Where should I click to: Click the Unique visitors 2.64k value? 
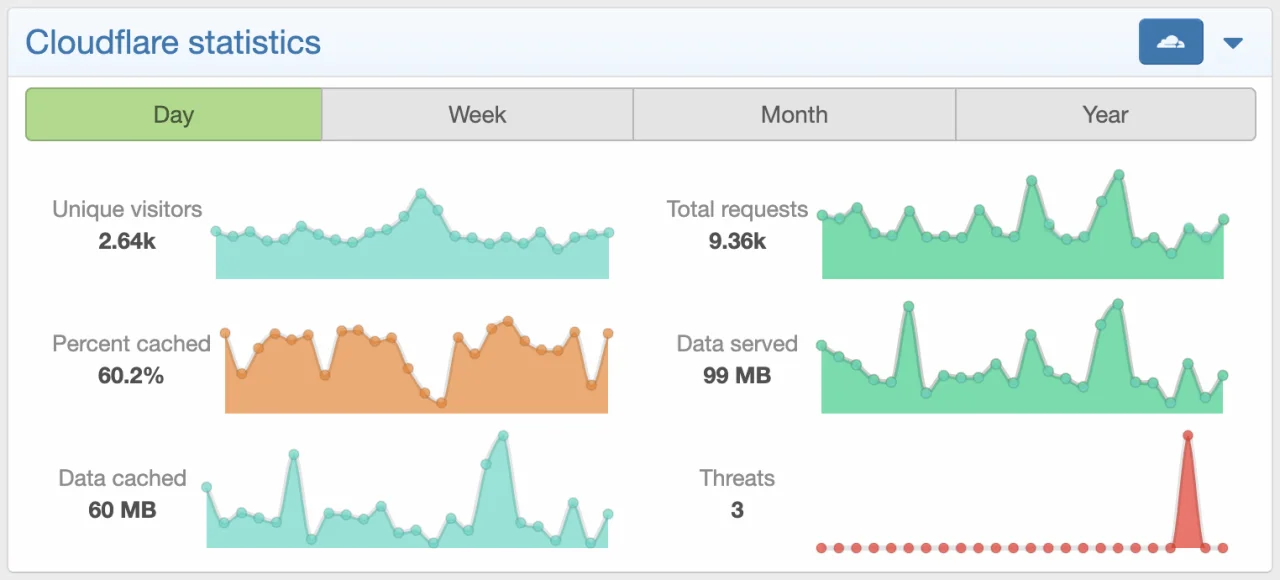pyautogui.click(x=126, y=241)
